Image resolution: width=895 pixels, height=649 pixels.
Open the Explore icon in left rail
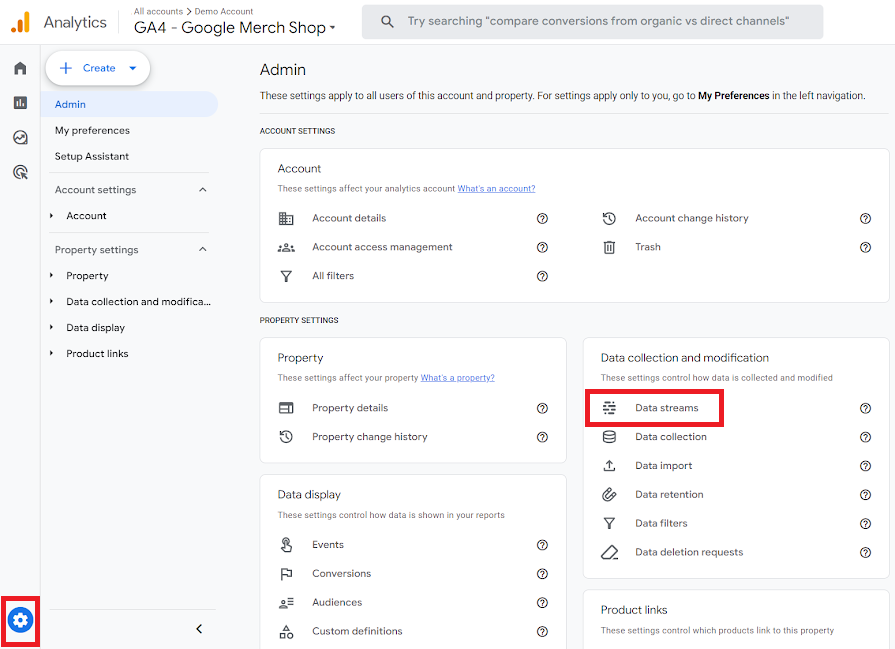pos(21,138)
